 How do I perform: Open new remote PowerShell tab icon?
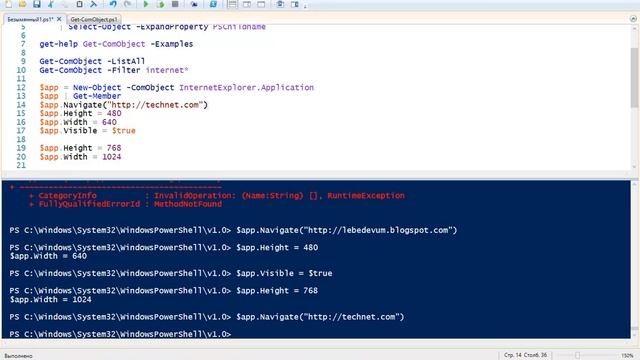point(194,4)
